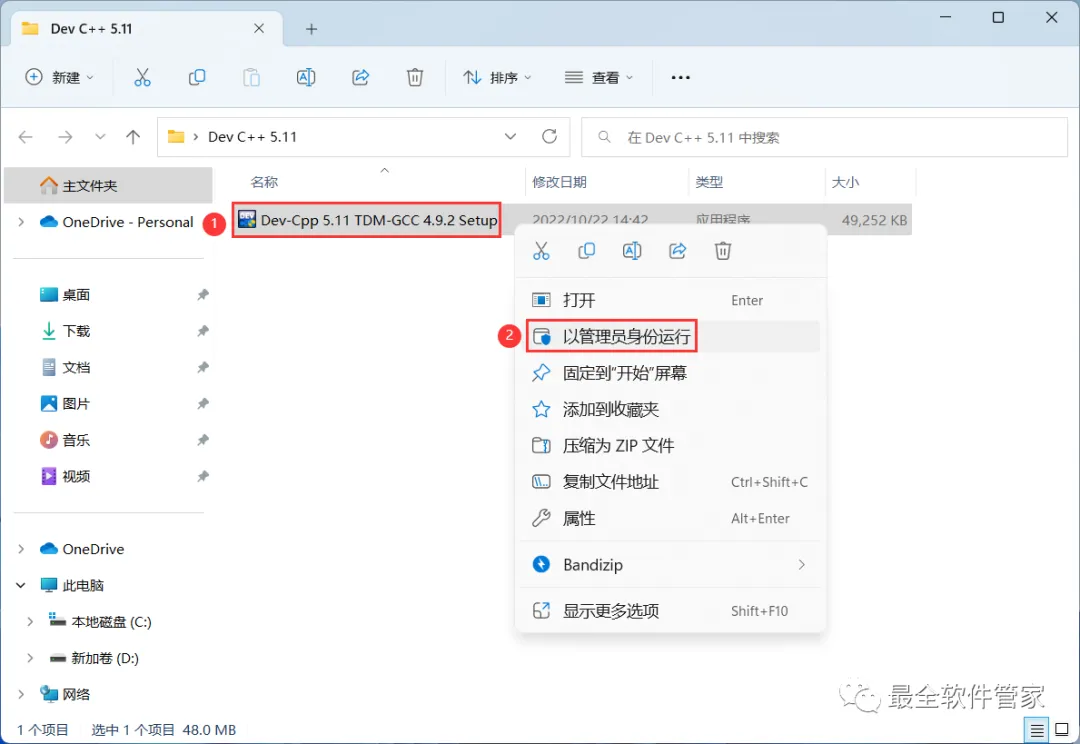Sort by the 类型 column header

(709, 183)
